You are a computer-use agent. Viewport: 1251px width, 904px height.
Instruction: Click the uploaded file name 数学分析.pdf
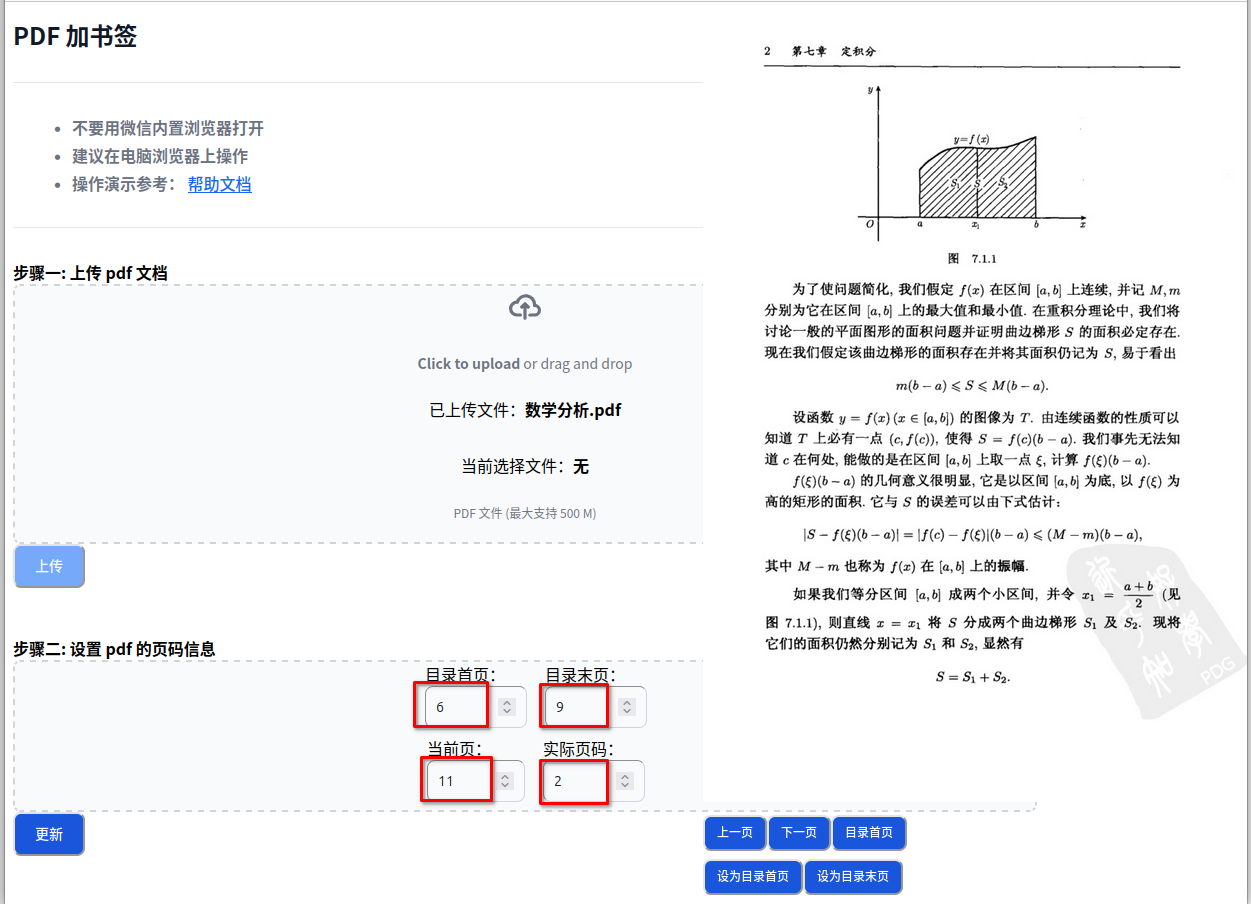[x=573, y=410]
